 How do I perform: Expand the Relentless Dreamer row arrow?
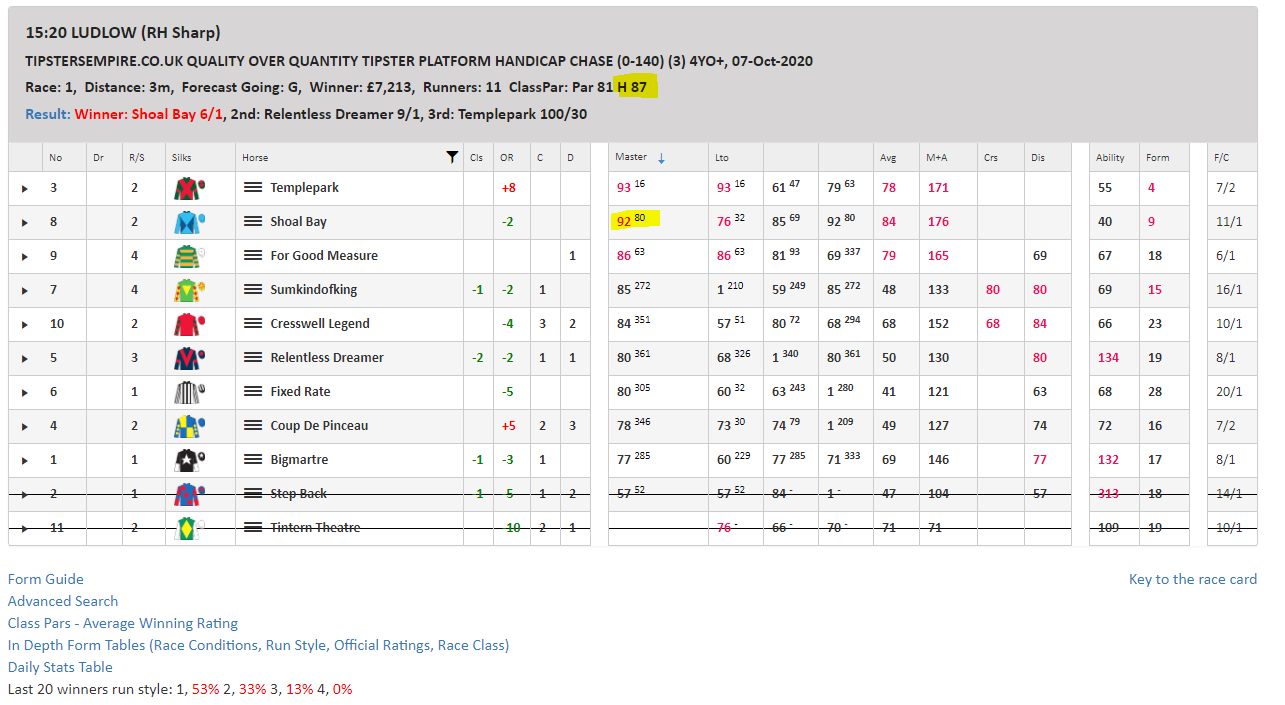point(25,358)
